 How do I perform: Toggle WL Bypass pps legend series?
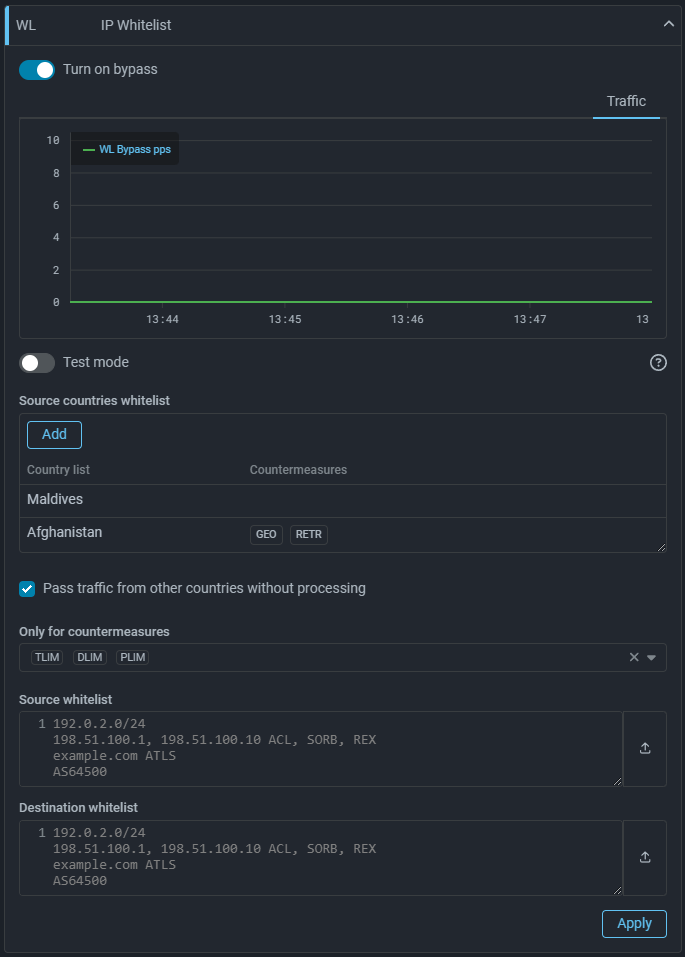pyautogui.click(x=126, y=149)
